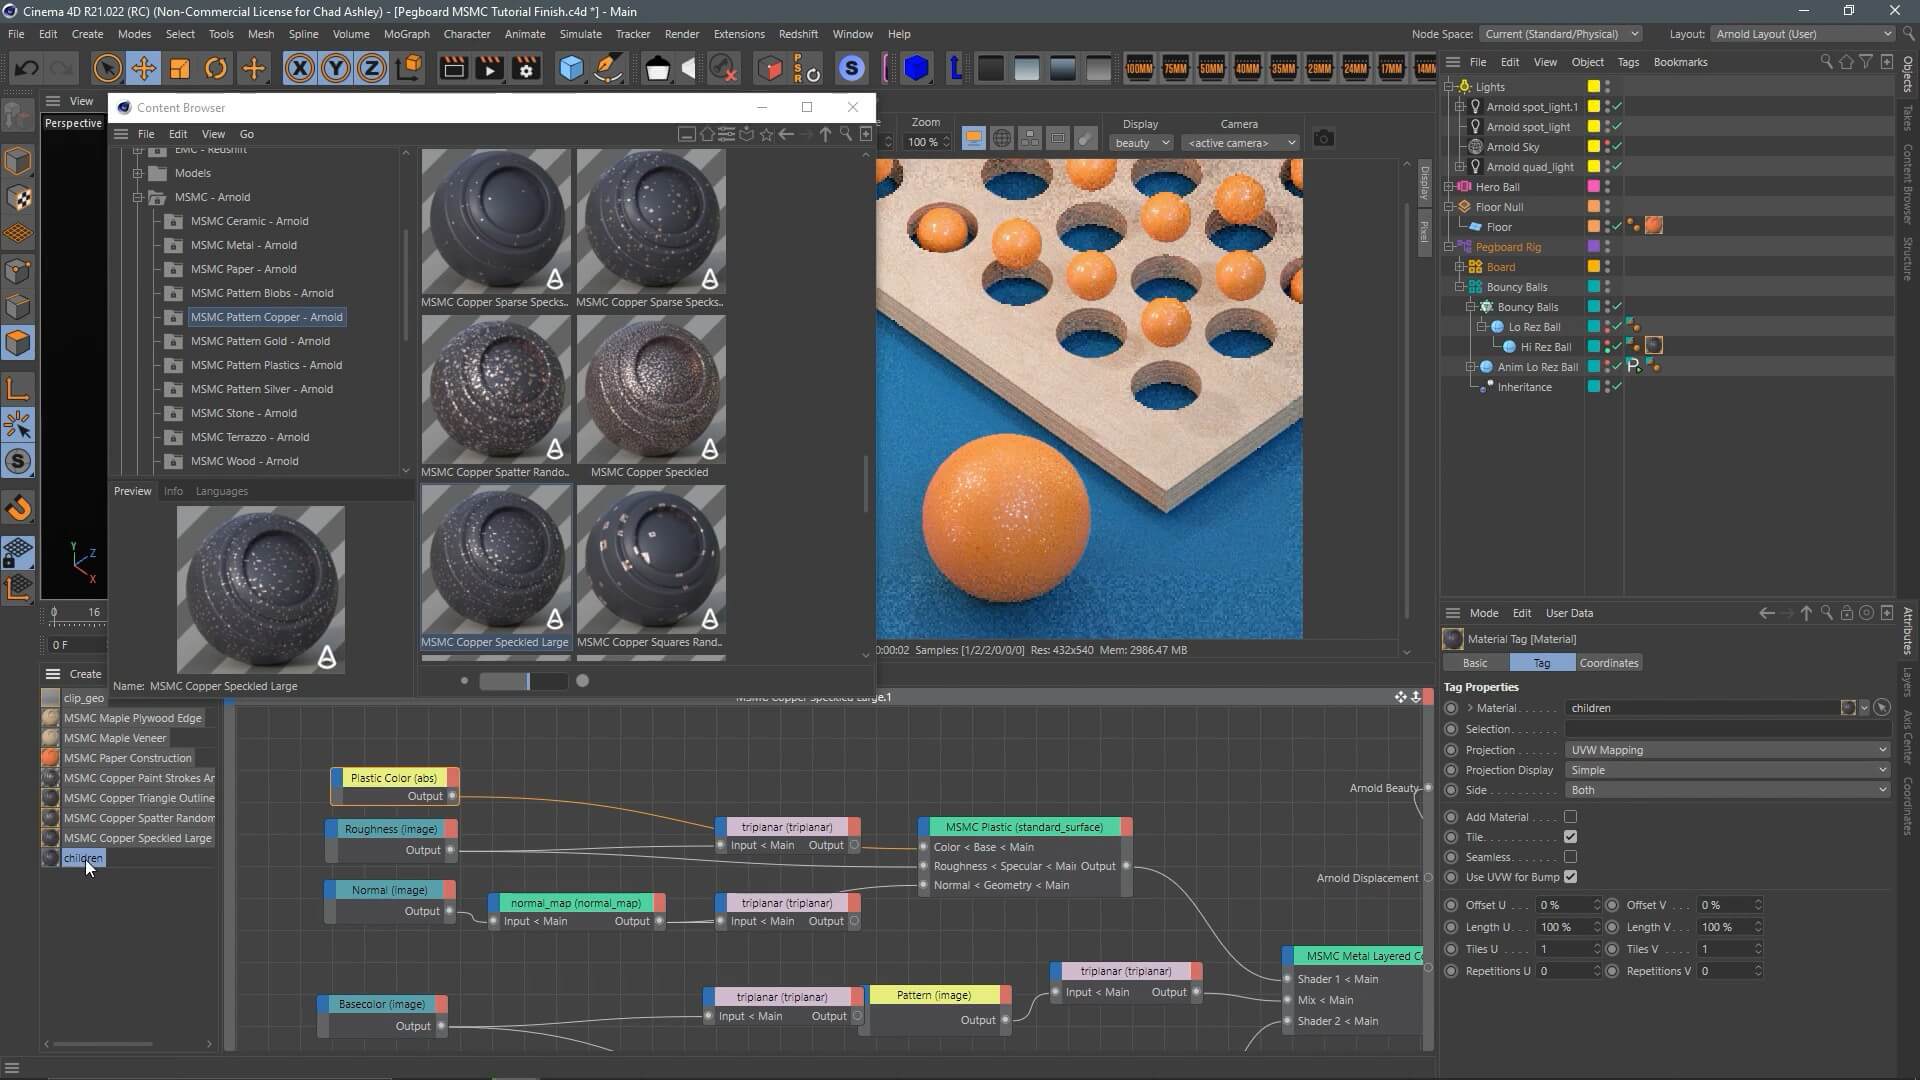
Task: Click the render snapshot camera icon
Action: (x=1323, y=139)
